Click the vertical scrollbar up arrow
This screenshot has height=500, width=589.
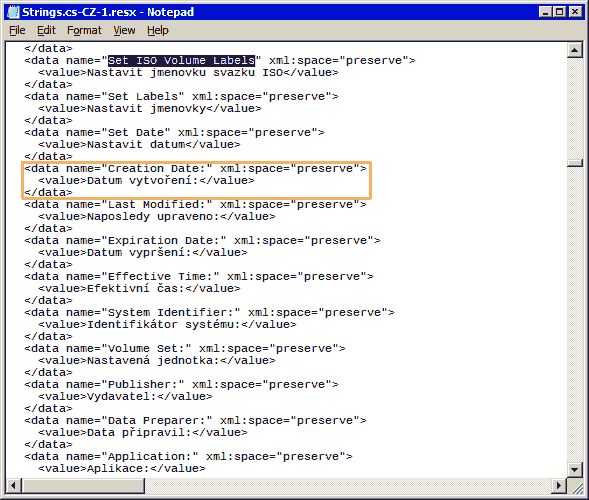(574, 50)
